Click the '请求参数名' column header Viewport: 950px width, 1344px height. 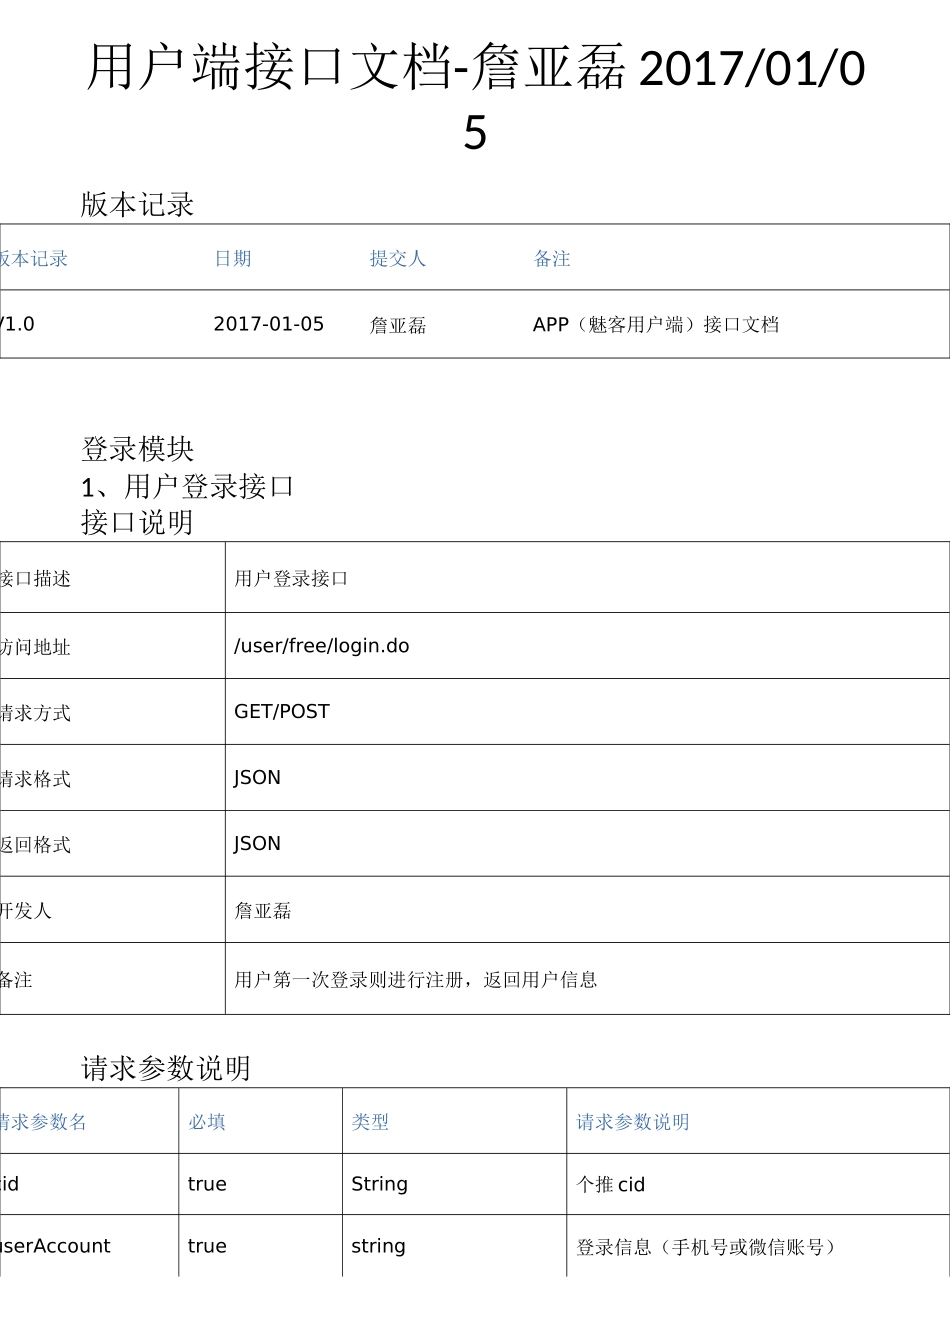(43, 1123)
